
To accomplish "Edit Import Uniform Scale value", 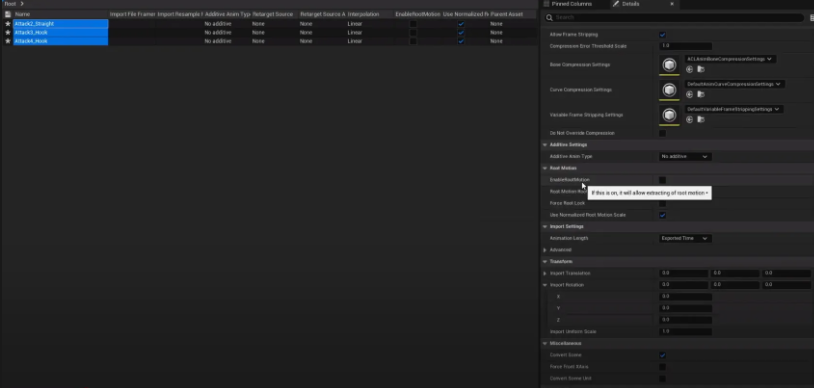I will [x=685, y=331].
